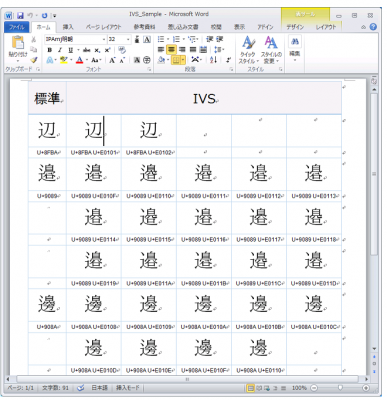Screen dimensions: 387x400
Task: Switch to Print Layout view in status bar
Action: (x=250, y=388)
